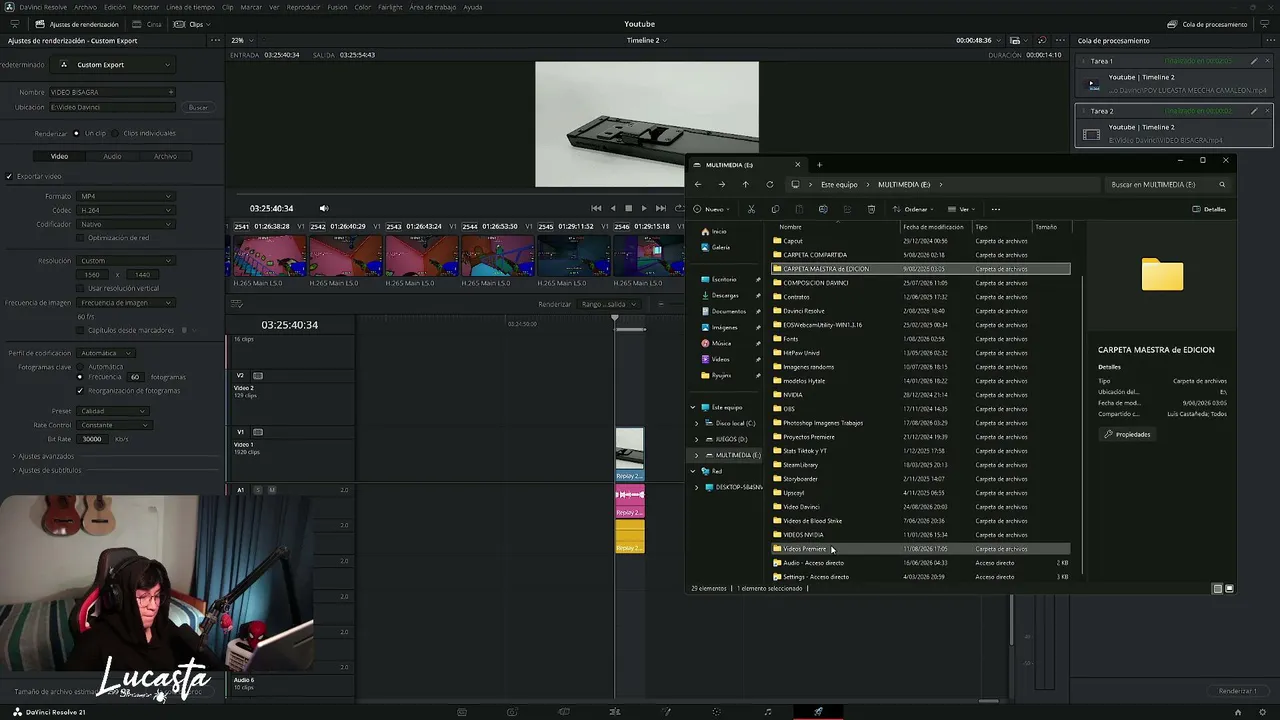Switch to the Archivo settings tab
Viewport: 1280px width, 720px height.
point(165,156)
